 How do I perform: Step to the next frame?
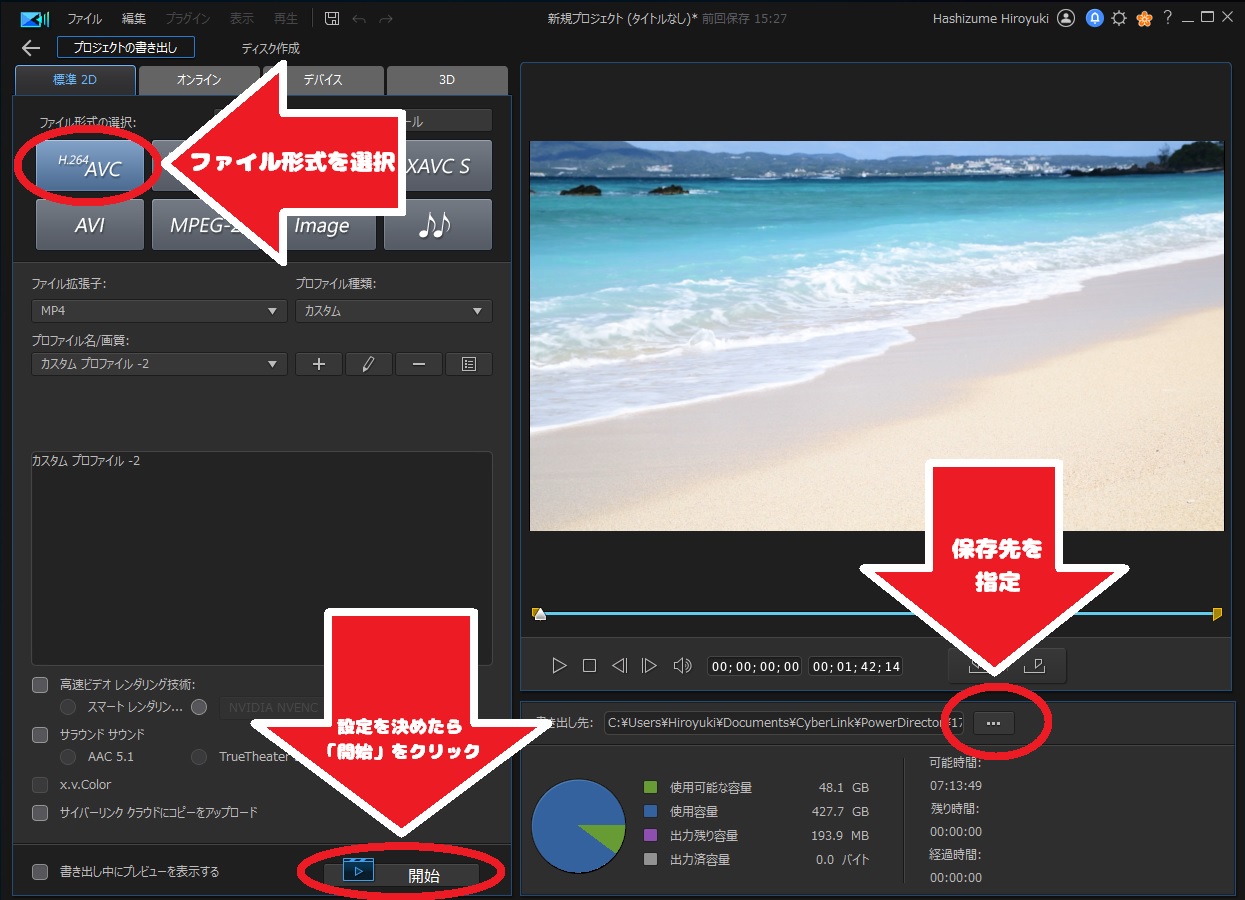[650, 665]
